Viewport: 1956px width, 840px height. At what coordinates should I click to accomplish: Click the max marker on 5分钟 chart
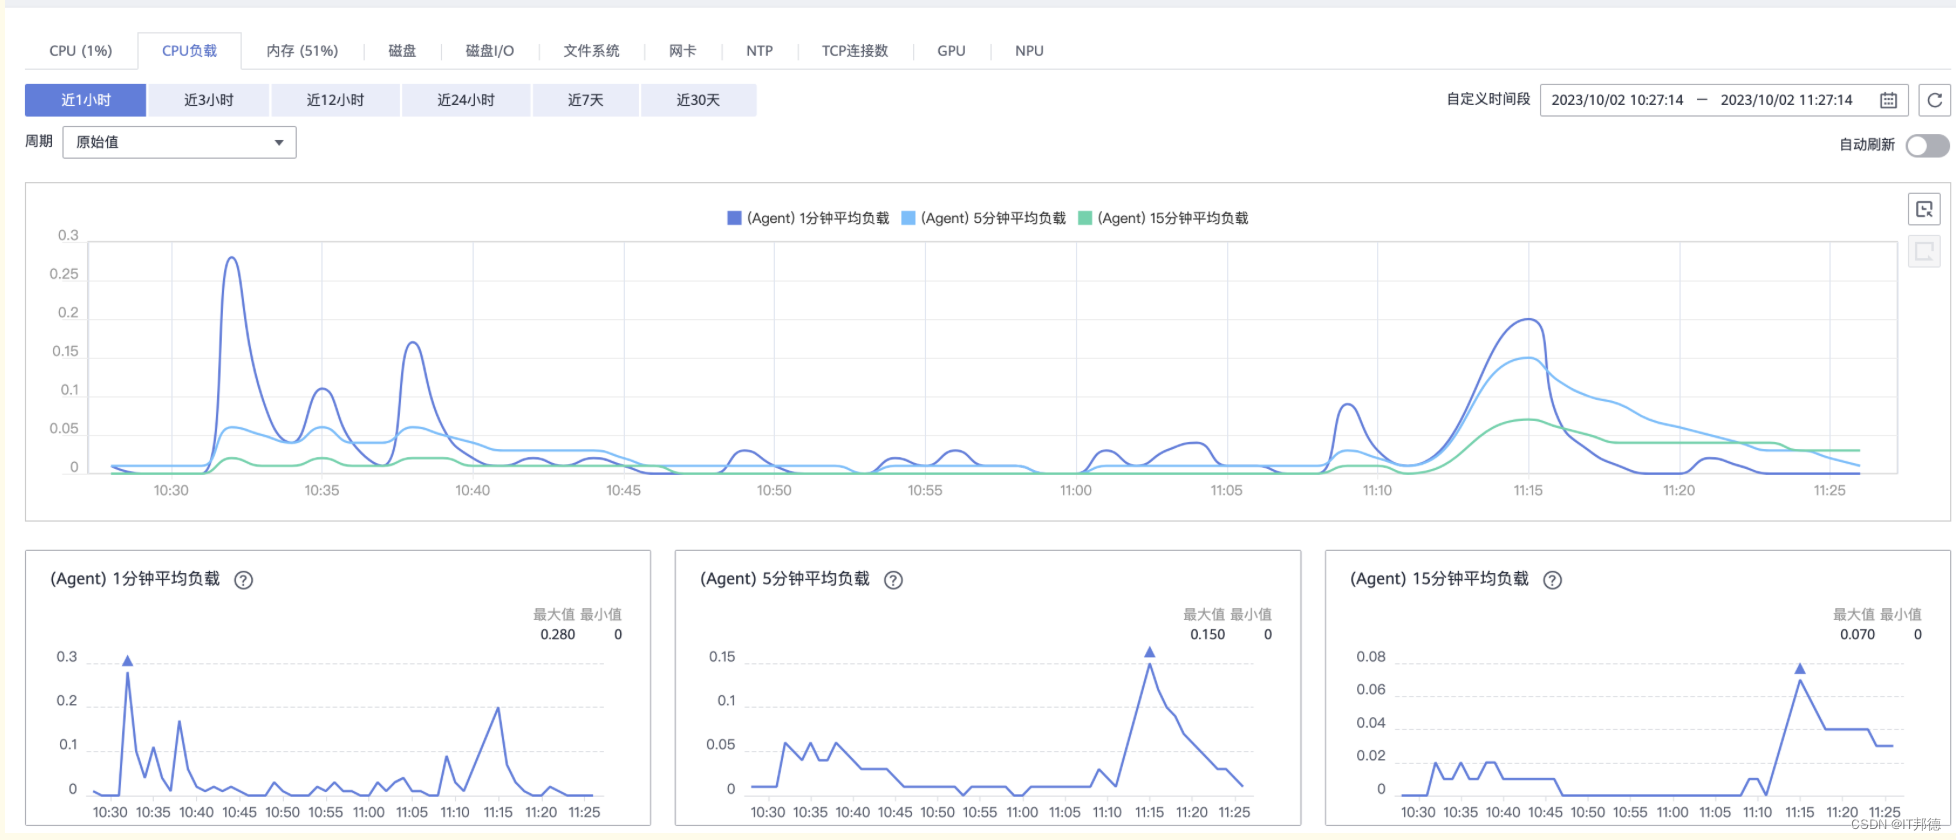pos(1149,652)
